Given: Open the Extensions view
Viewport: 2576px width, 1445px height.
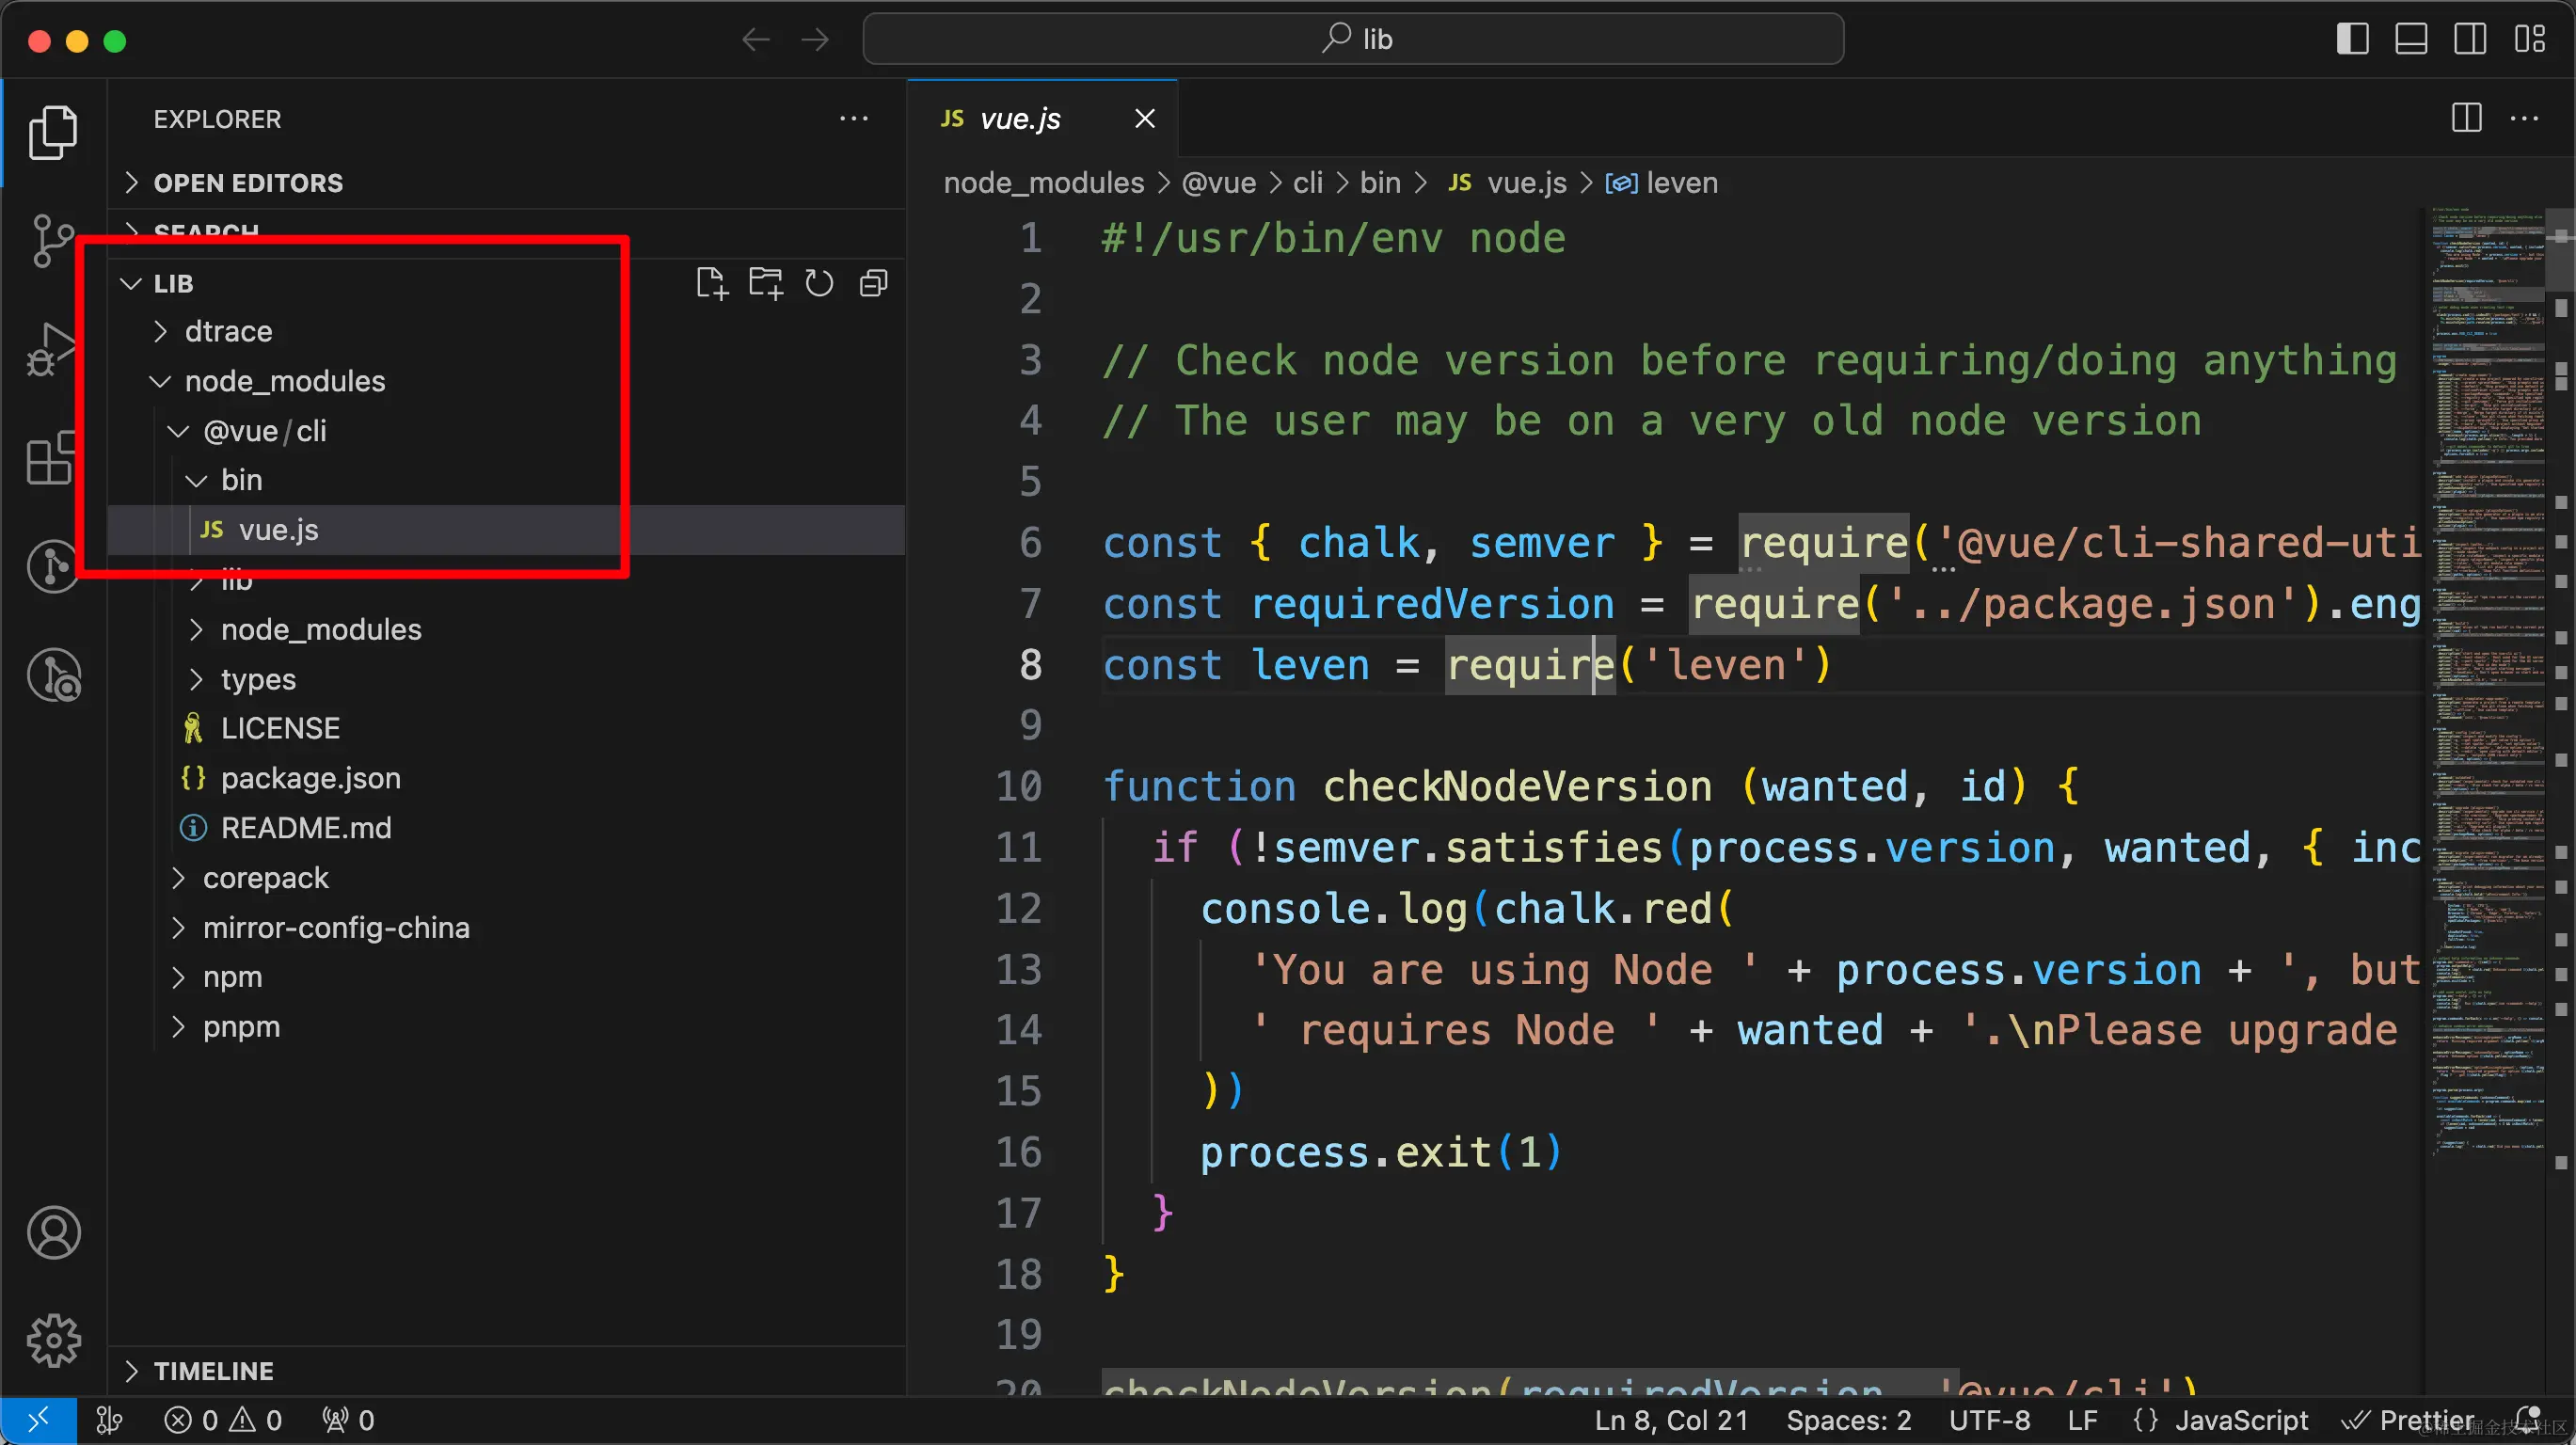Looking at the screenshot, I should [53, 457].
